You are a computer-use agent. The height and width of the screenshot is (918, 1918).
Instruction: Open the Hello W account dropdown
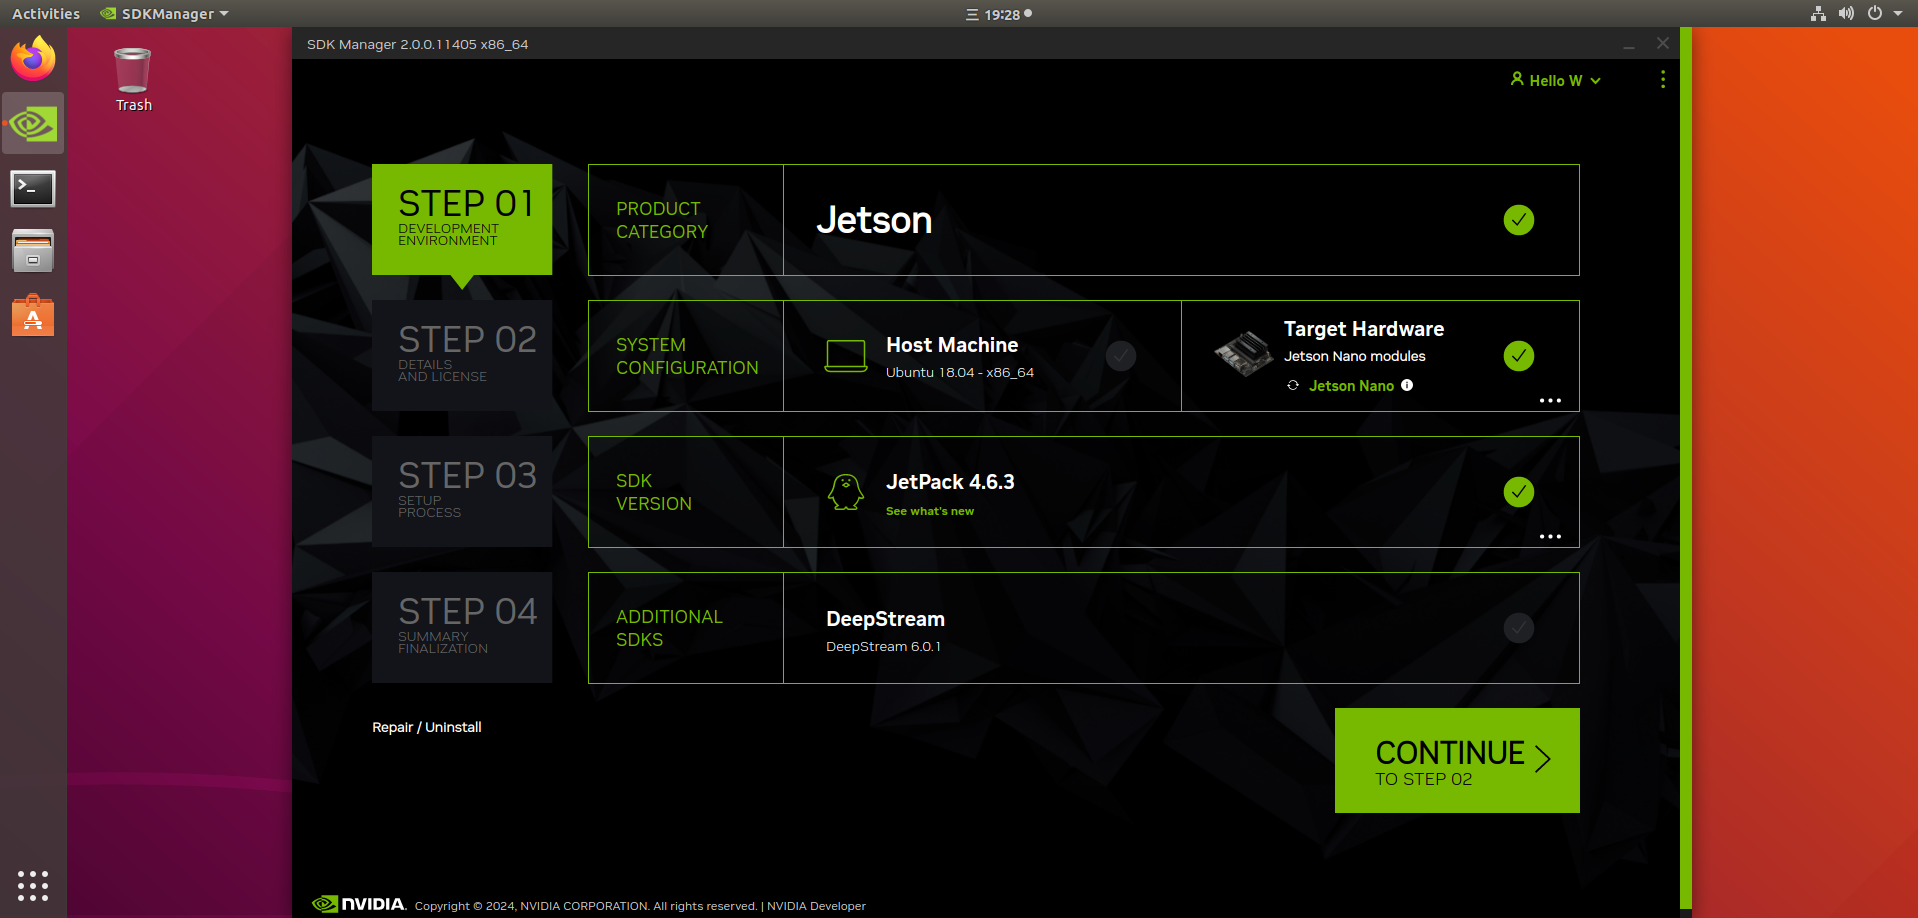pyautogui.click(x=1555, y=80)
